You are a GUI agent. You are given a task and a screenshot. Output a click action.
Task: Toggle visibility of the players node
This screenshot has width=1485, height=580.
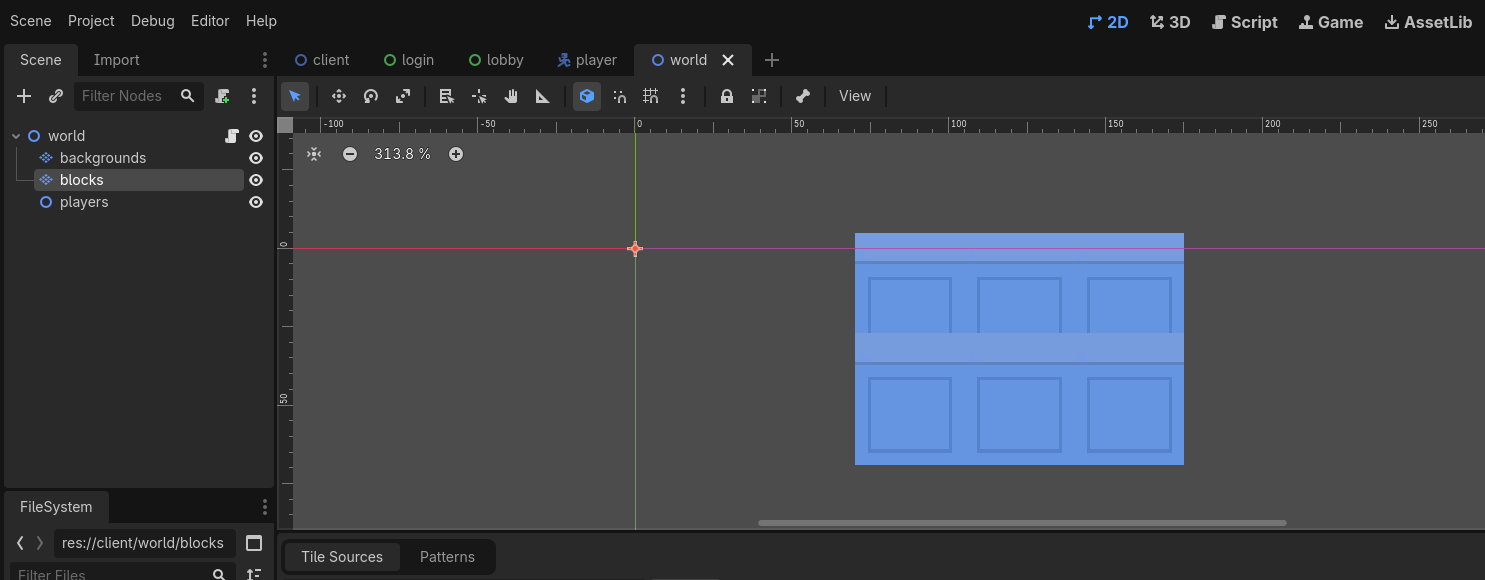point(256,202)
